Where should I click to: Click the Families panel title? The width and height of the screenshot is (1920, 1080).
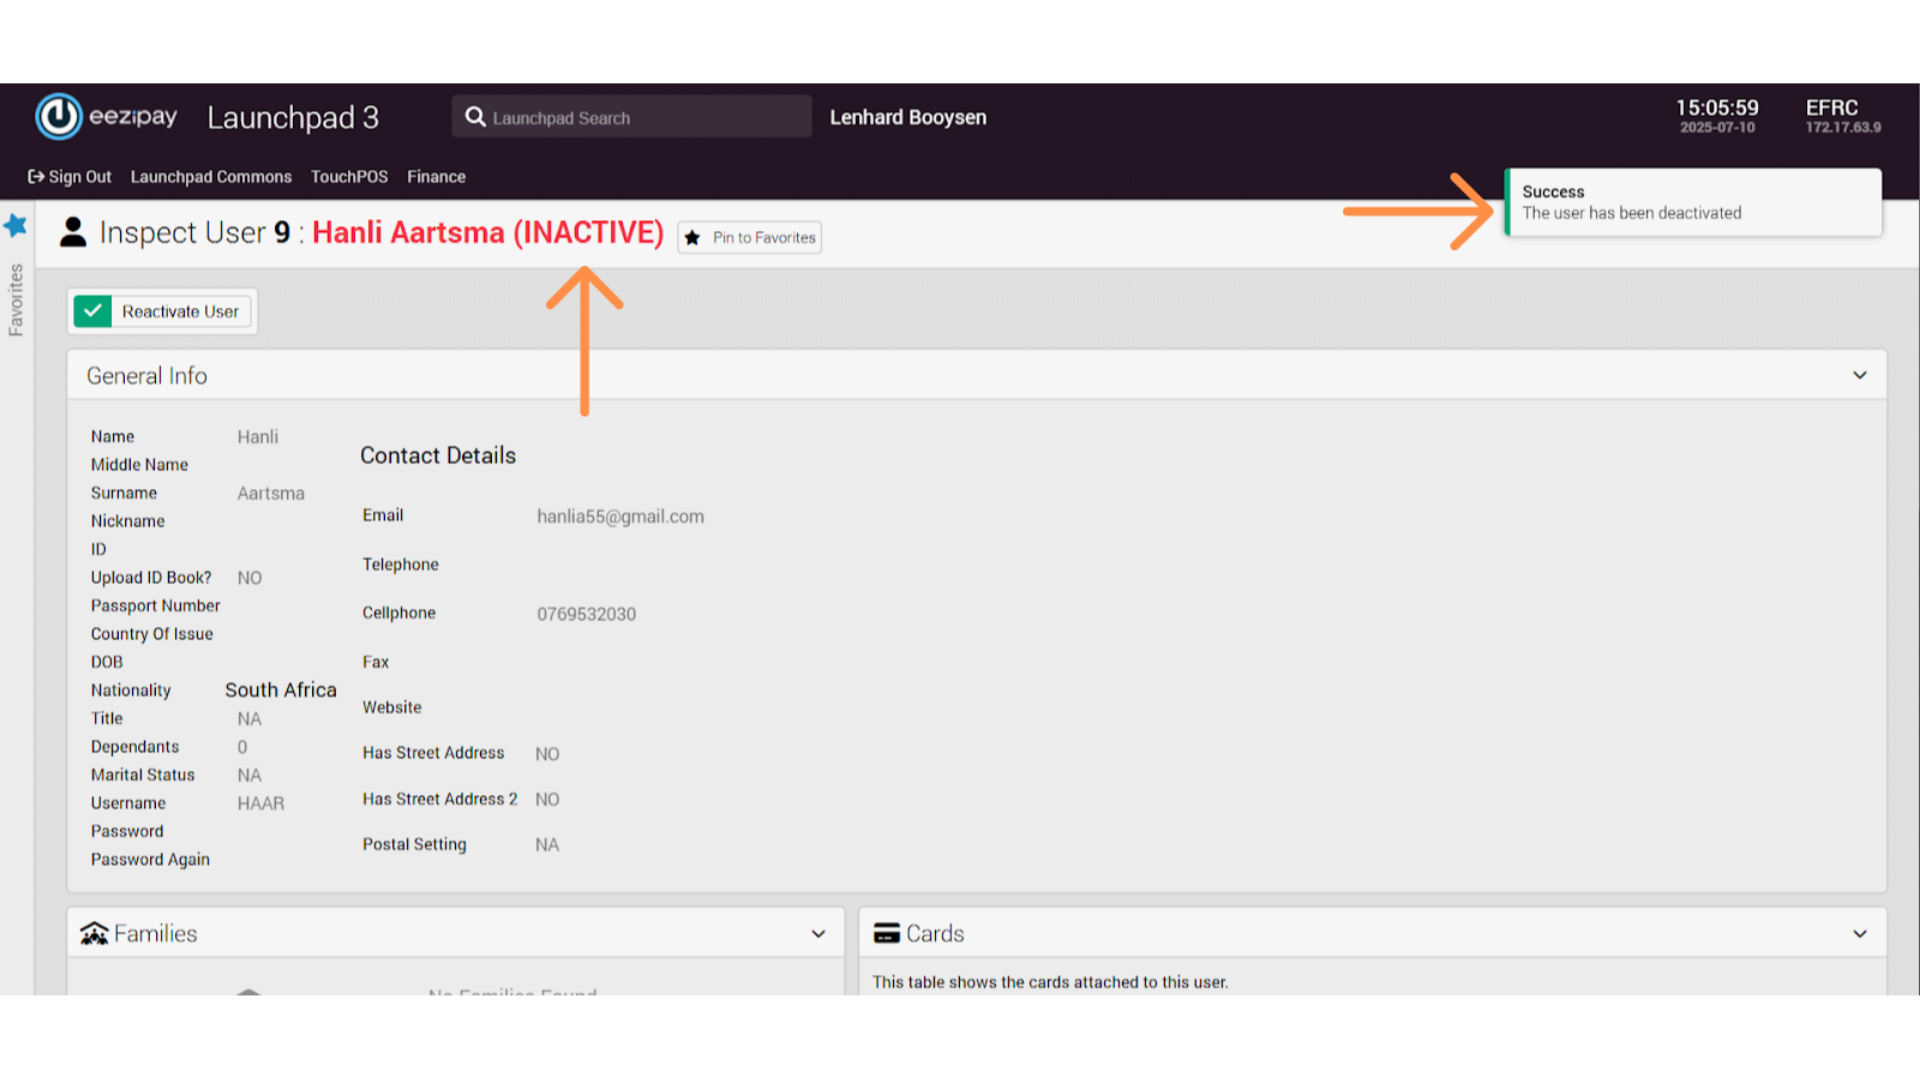tap(155, 933)
